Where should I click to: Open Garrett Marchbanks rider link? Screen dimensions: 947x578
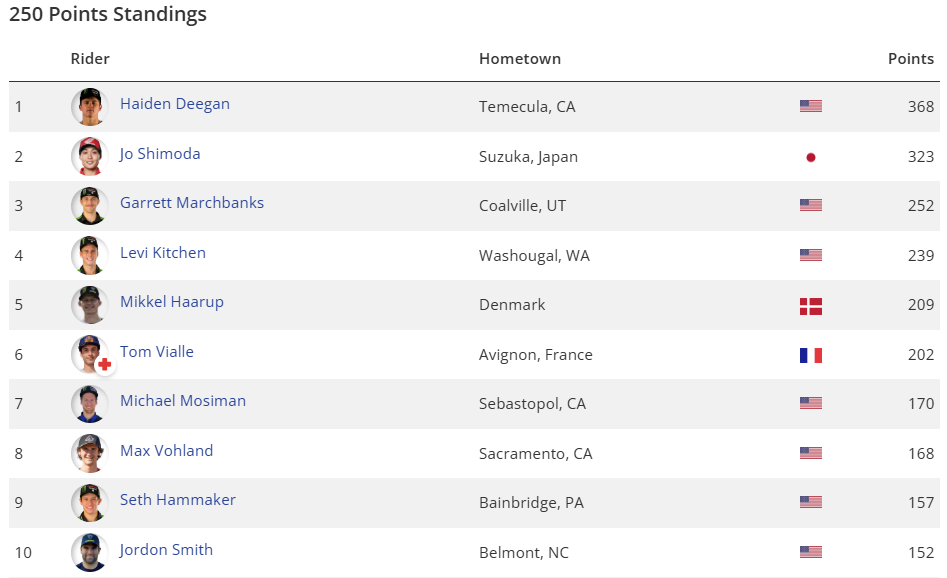click(x=192, y=203)
